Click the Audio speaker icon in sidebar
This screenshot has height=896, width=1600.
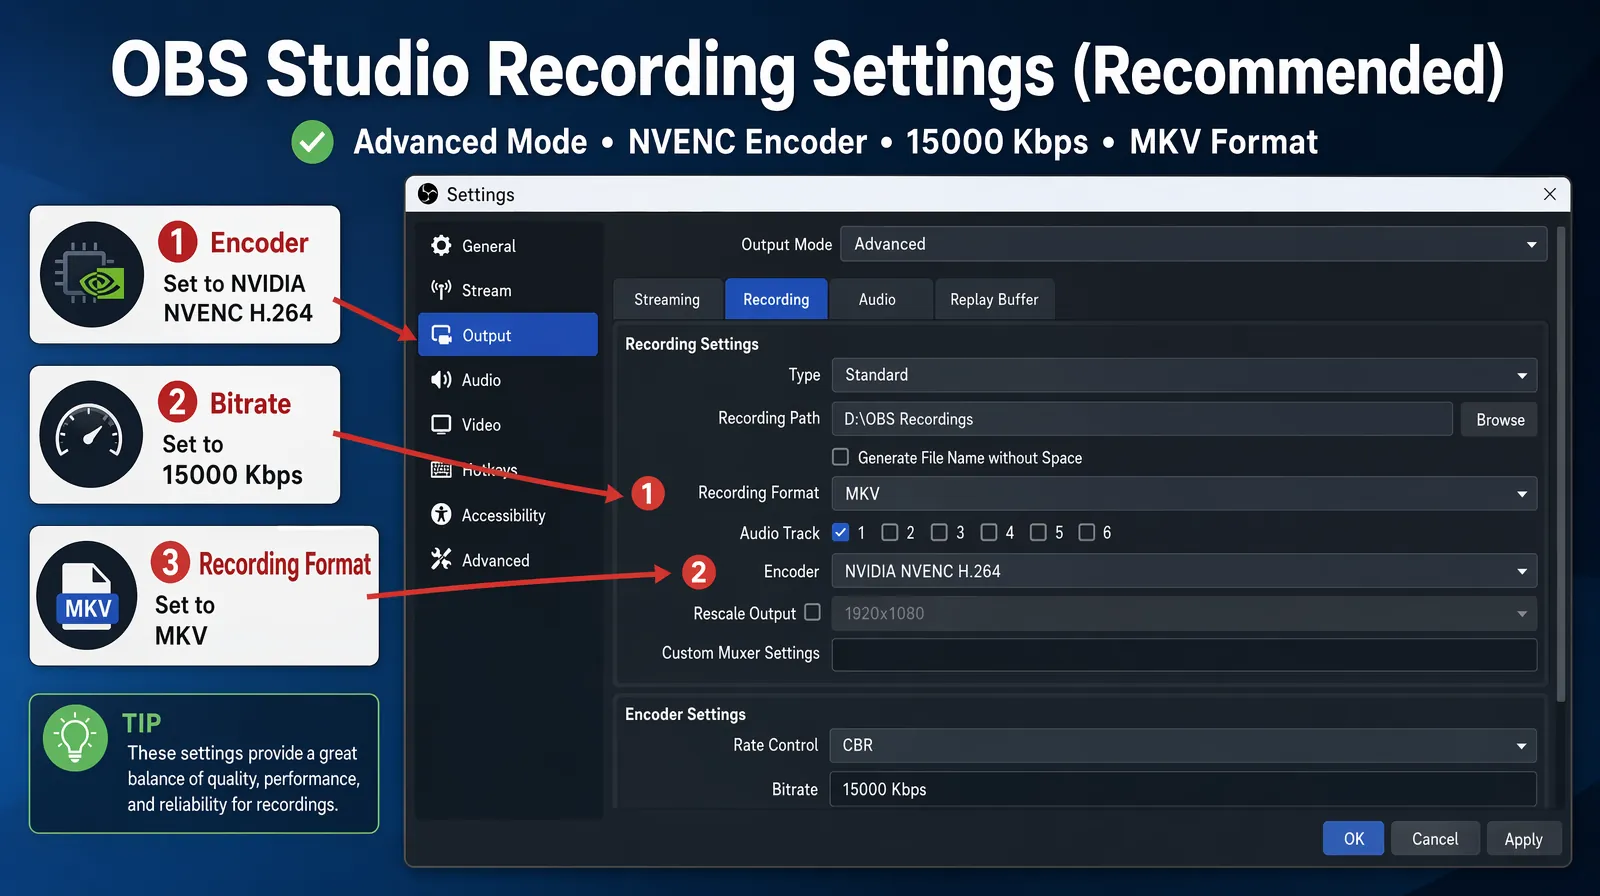click(441, 380)
